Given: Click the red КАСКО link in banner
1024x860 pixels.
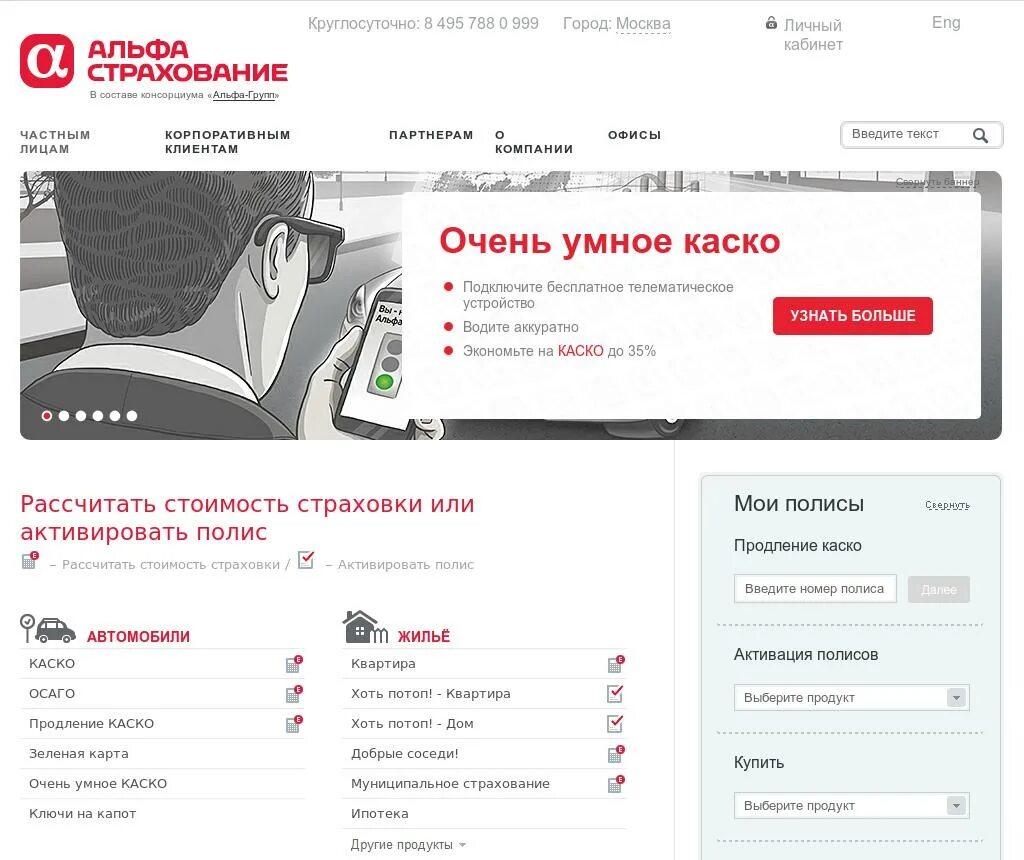Looking at the screenshot, I should point(580,351).
